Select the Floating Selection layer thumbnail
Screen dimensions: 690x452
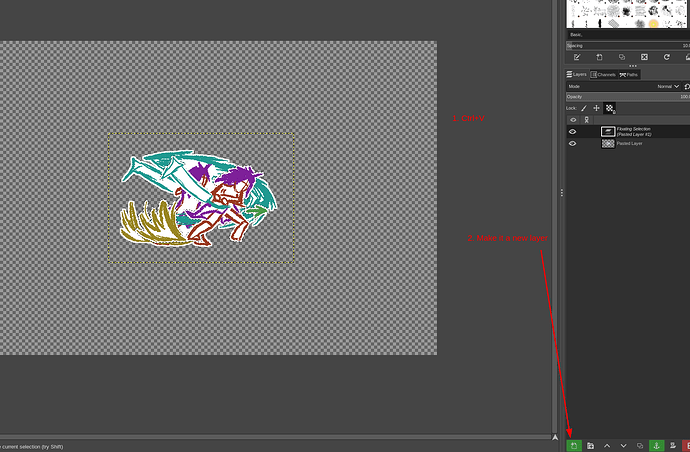(608, 131)
